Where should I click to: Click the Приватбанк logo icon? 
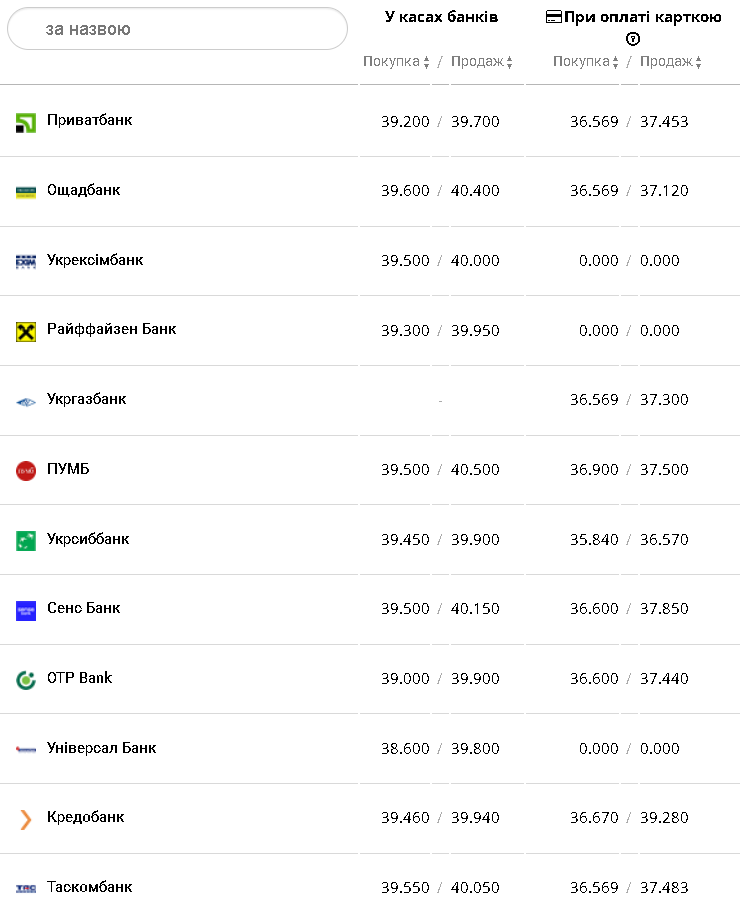[26, 122]
